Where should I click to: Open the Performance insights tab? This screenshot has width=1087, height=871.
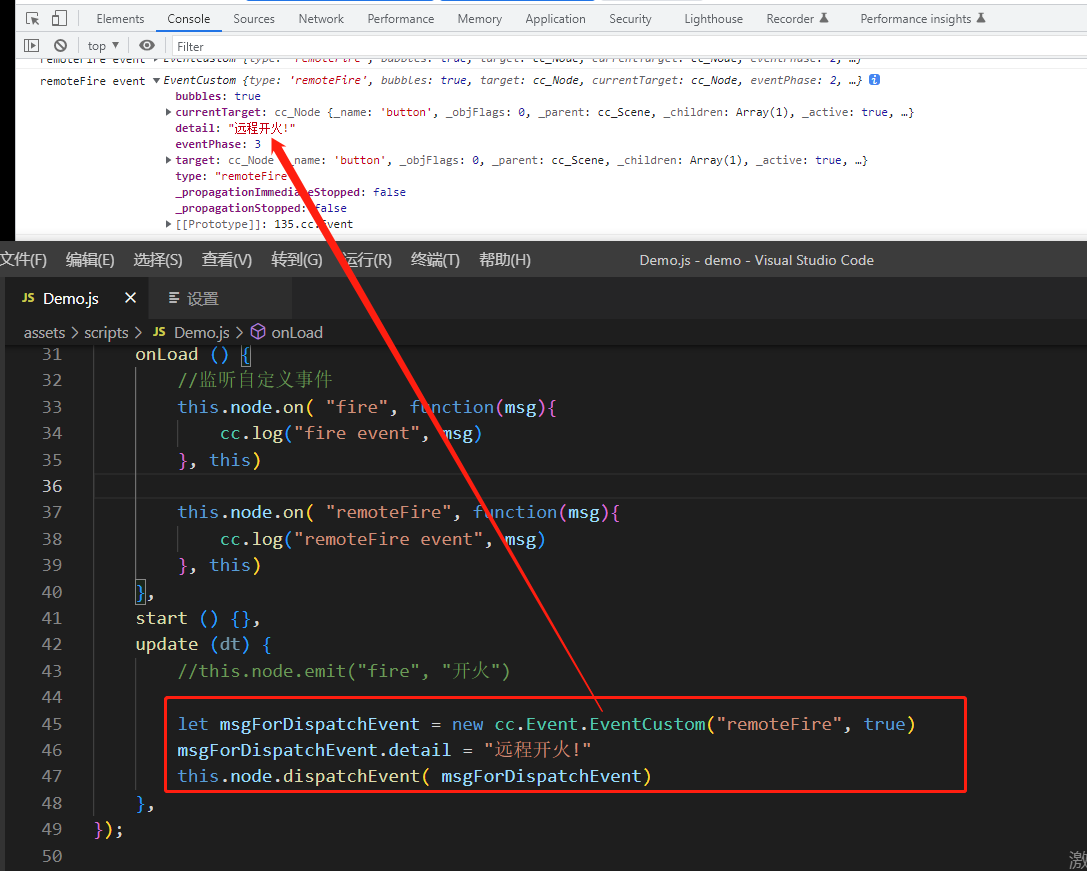point(923,19)
